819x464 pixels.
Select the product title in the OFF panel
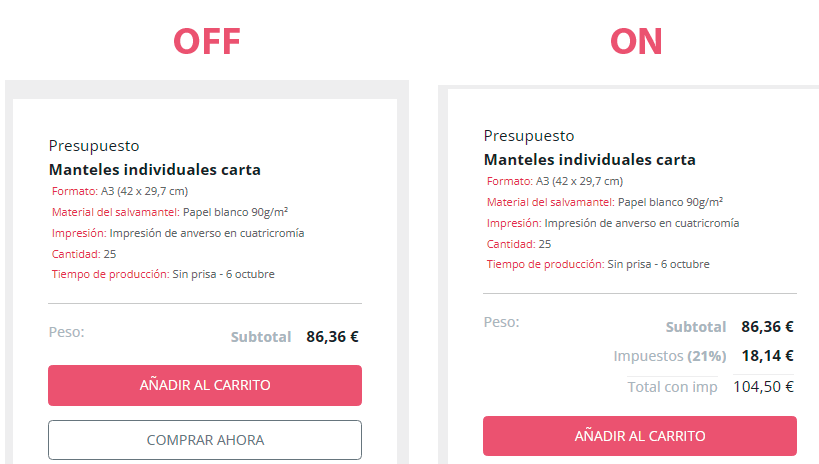point(154,170)
